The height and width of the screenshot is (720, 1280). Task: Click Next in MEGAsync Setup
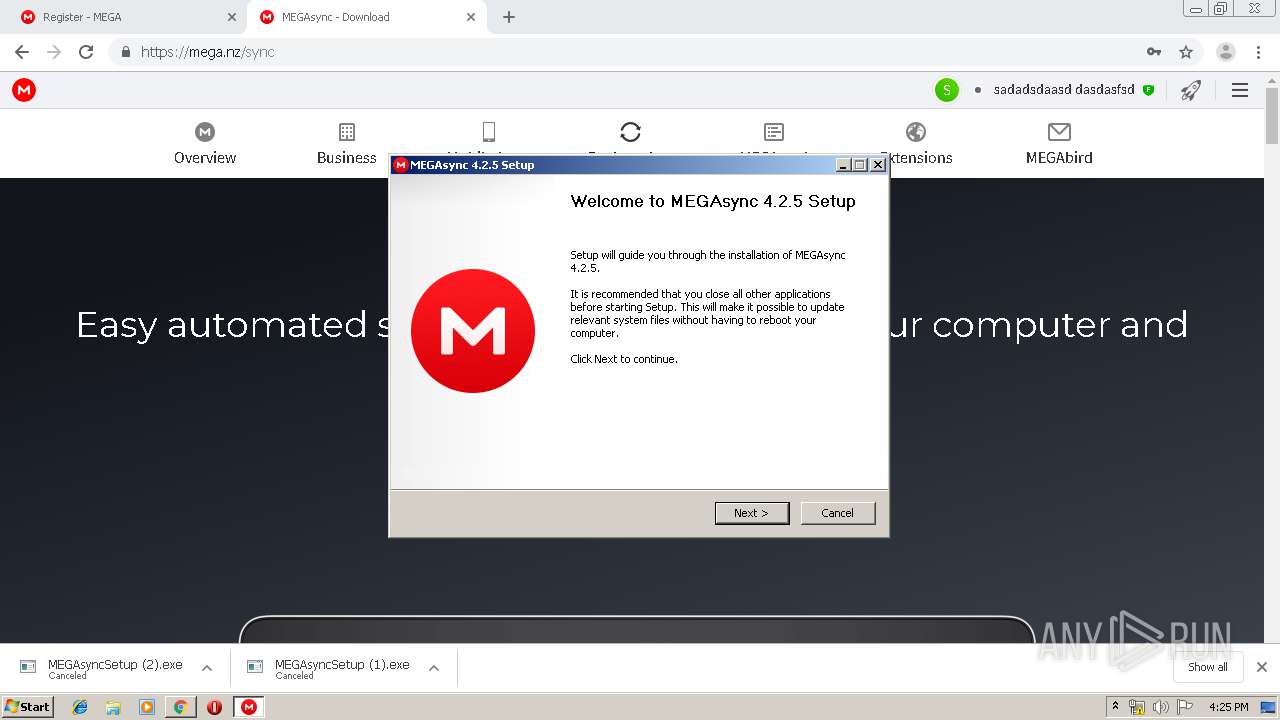(752, 513)
